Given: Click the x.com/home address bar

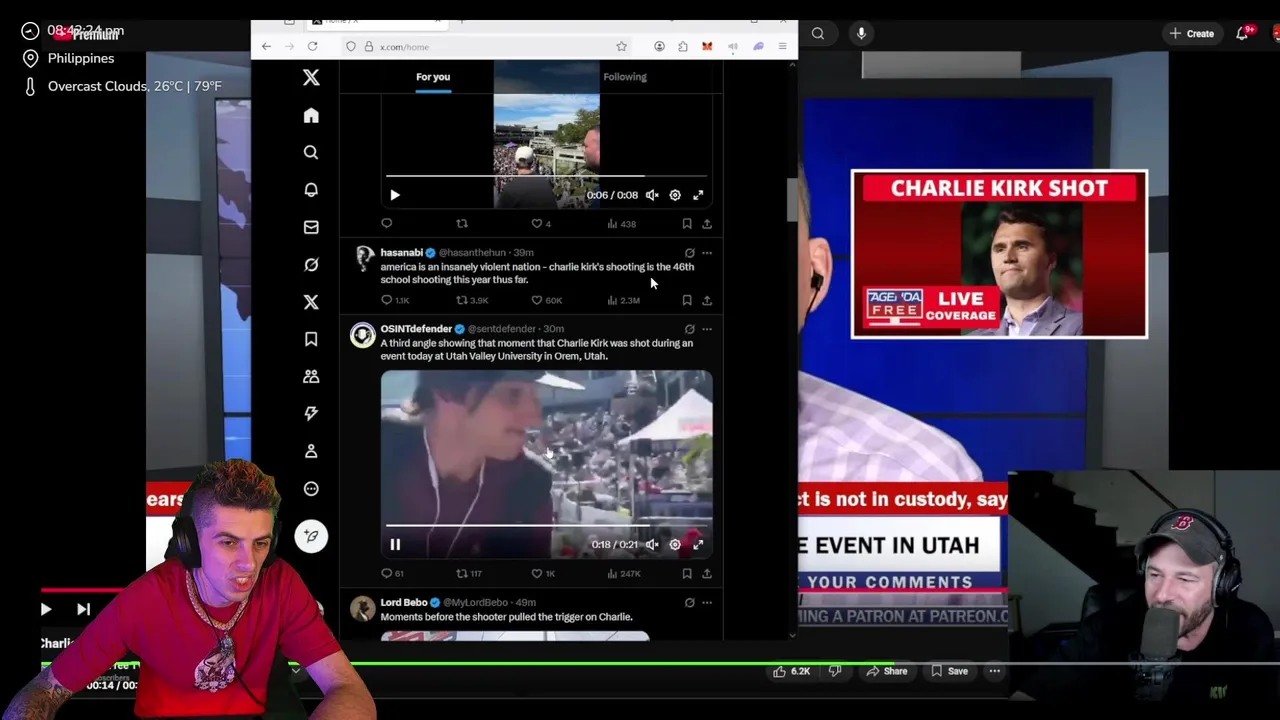Looking at the screenshot, I should pos(485,46).
